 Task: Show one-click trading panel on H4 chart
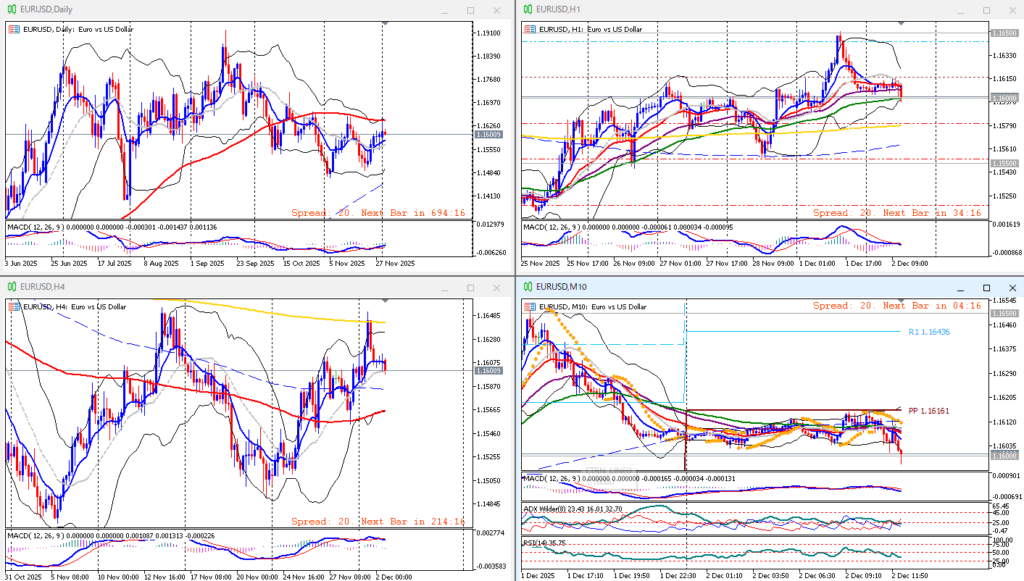click(13, 307)
